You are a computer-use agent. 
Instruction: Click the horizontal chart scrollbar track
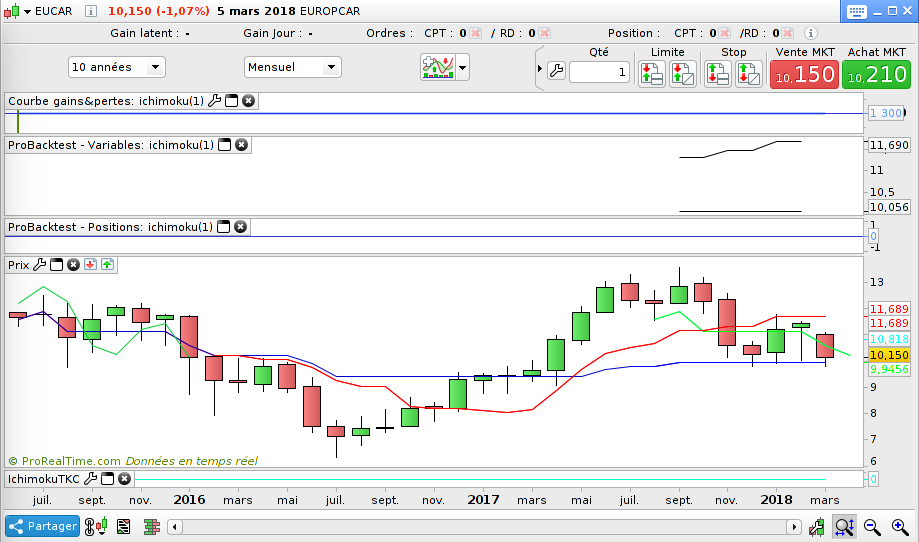pos(484,527)
